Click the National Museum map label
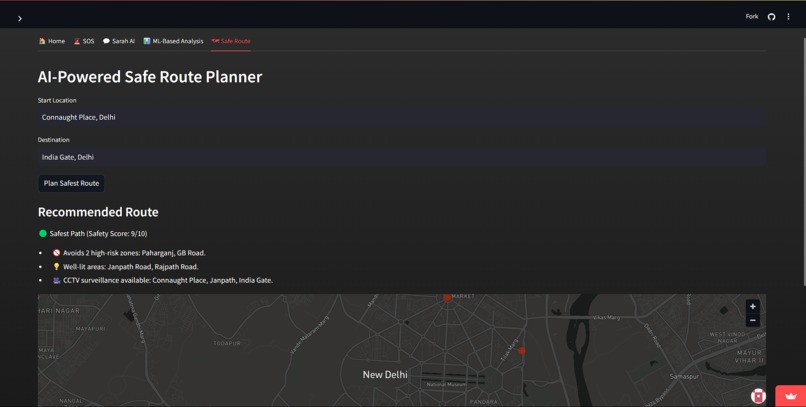Image resolution: width=806 pixels, height=407 pixels. click(x=446, y=384)
